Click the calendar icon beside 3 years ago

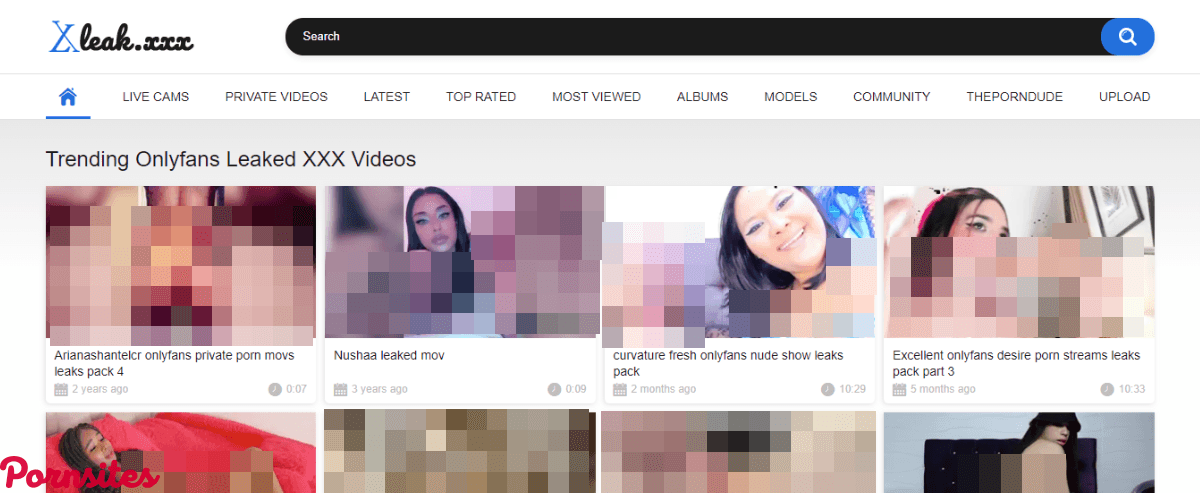pos(340,389)
